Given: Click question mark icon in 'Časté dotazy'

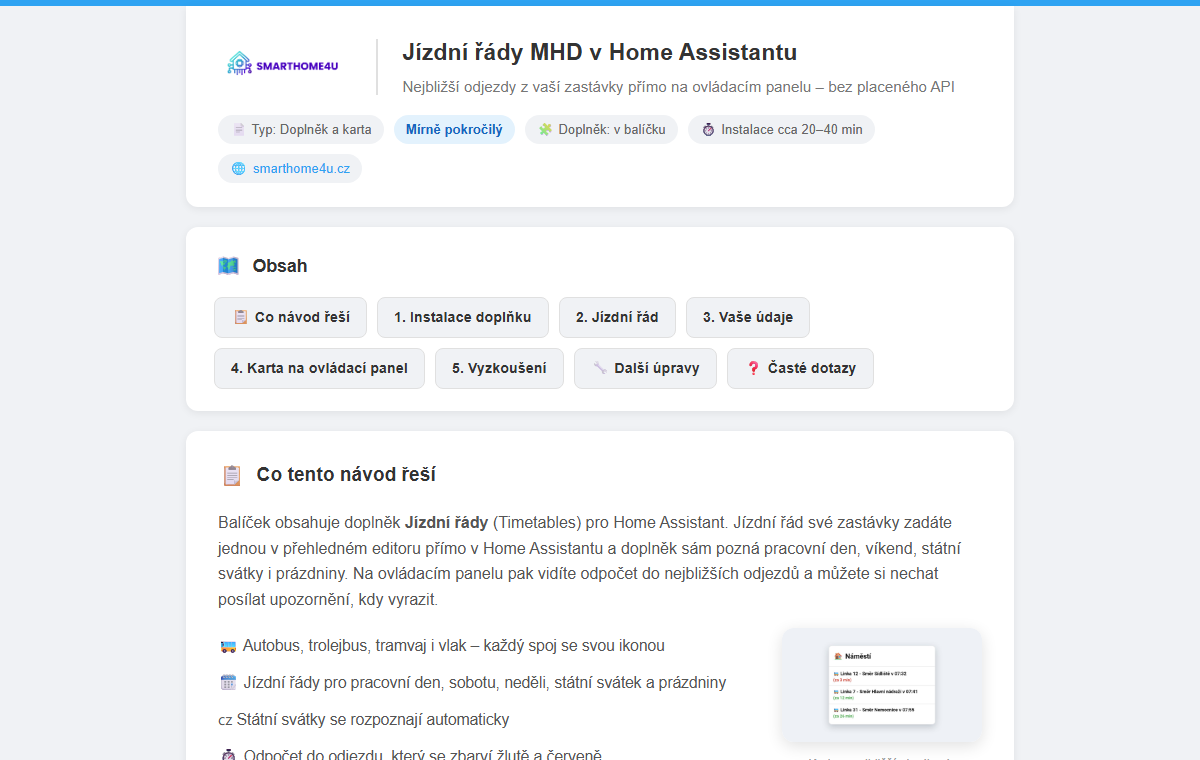Looking at the screenshot, I should coord(753,368).
